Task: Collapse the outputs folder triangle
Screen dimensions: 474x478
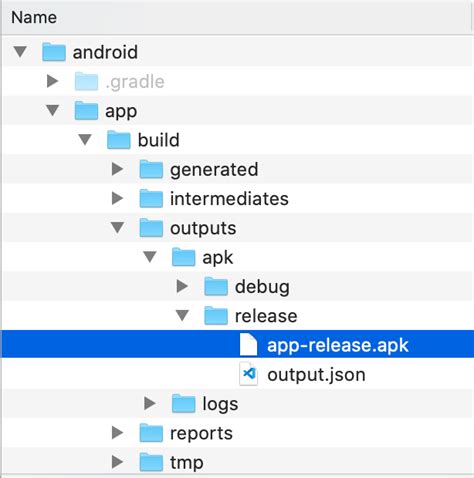Action: pyautogui.click(x=117, y=228)
